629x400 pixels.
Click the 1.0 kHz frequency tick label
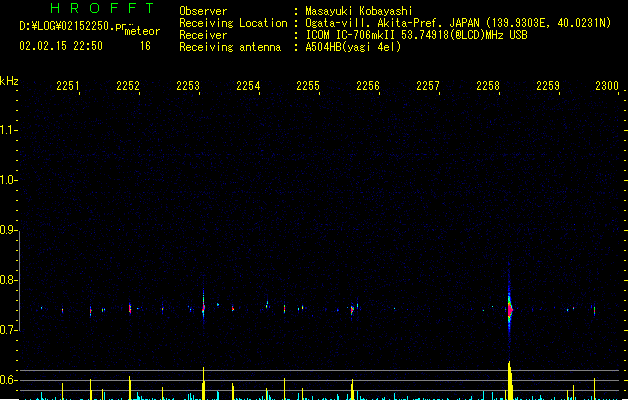(x=8, y=180)
